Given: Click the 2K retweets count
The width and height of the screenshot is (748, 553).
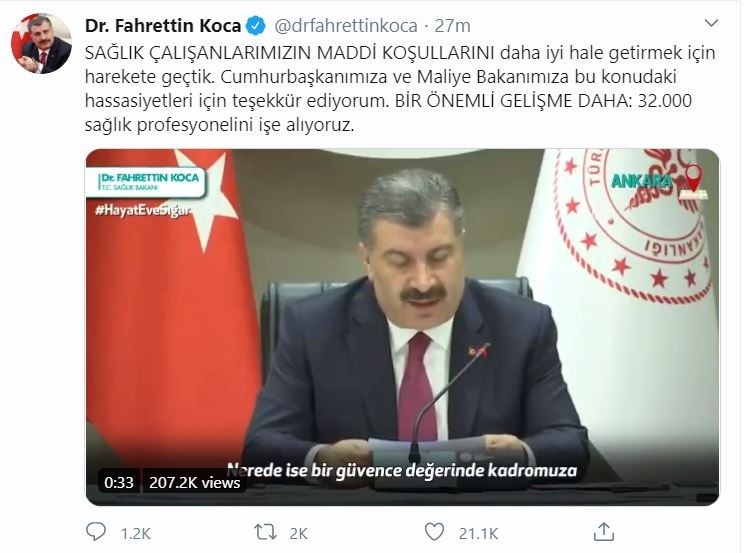Looking at the screenshot, I should [299, 533].
